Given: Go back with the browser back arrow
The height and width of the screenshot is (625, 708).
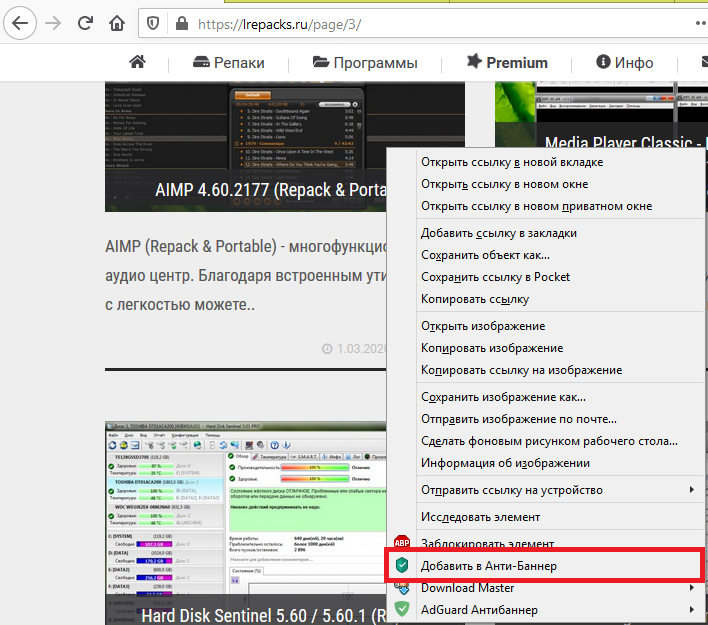Looking at the screenshot, I should [20, 23].
